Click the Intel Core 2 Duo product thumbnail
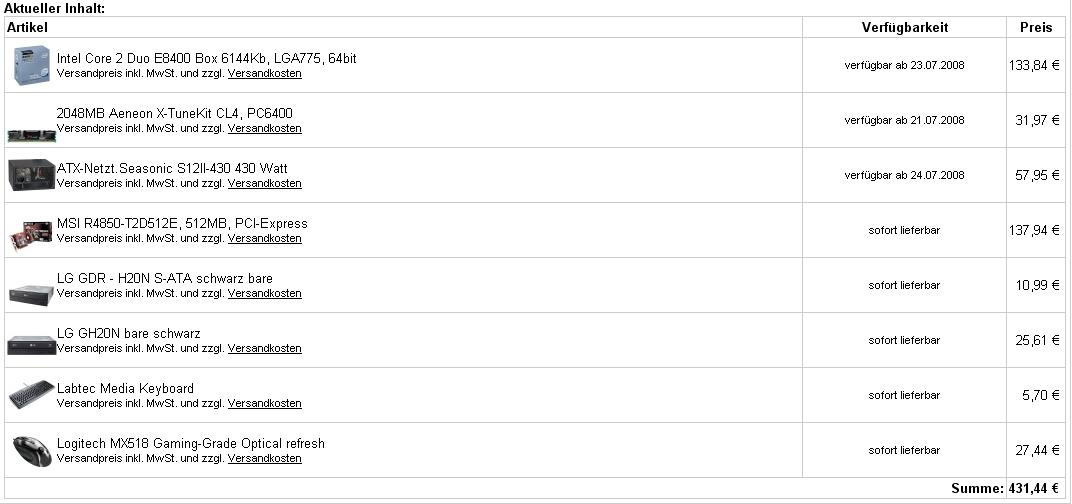The image size is (1072, 504). click(32, 65)
